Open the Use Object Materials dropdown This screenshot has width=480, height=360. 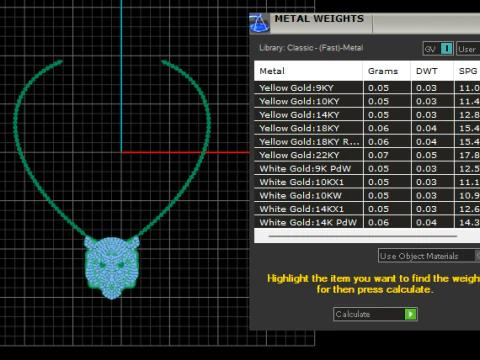[429, 256]
